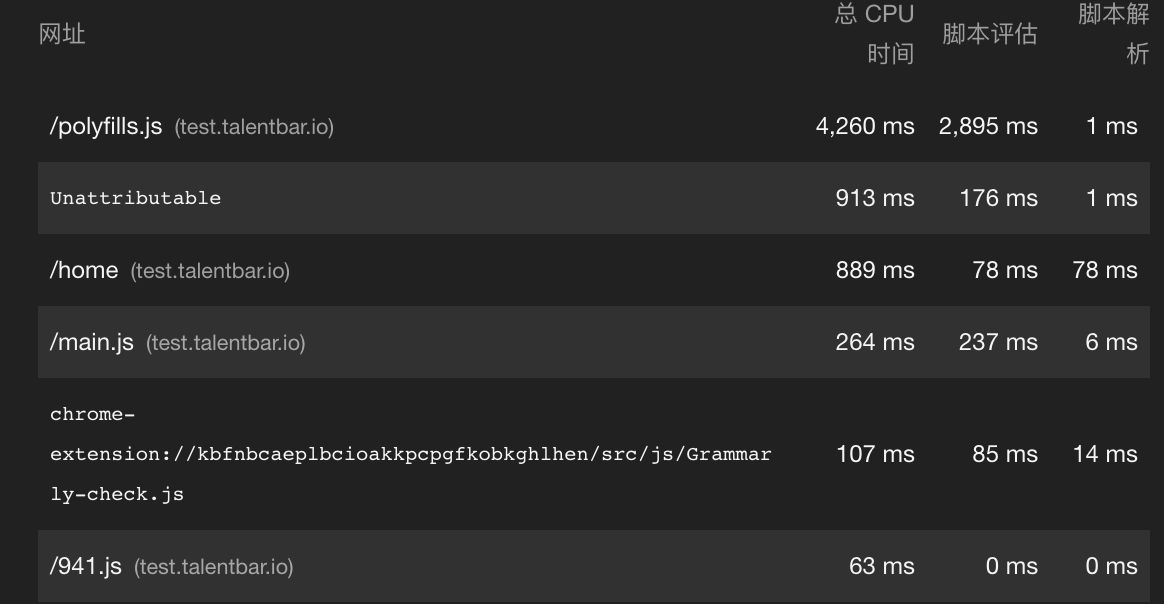Click the 总 CPU 时间 column header
The image size is (1164, 604).
coord(875,34)
